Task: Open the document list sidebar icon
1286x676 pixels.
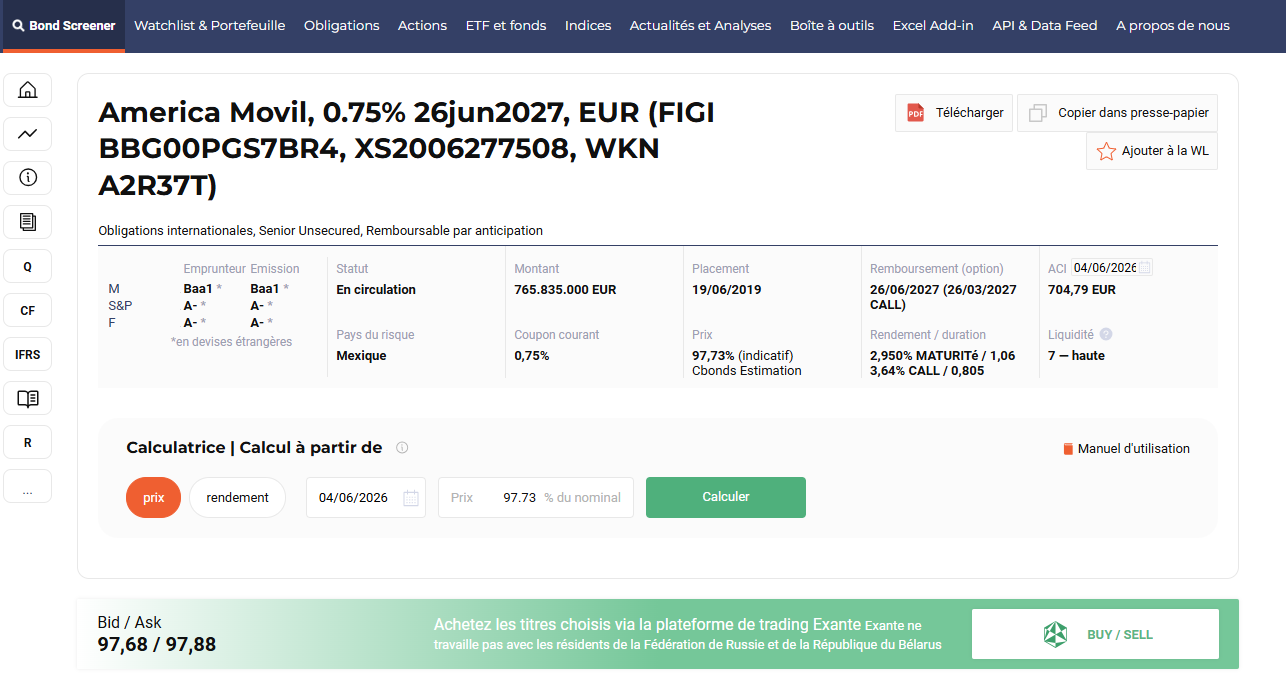Action: (28, 222)
